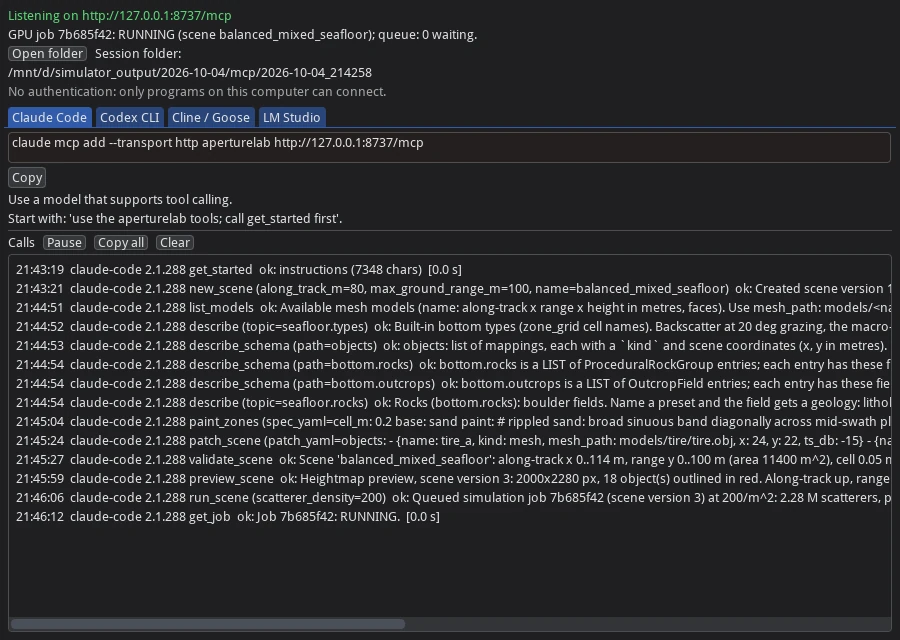Clear the Calls log

(x=175, y=242)
